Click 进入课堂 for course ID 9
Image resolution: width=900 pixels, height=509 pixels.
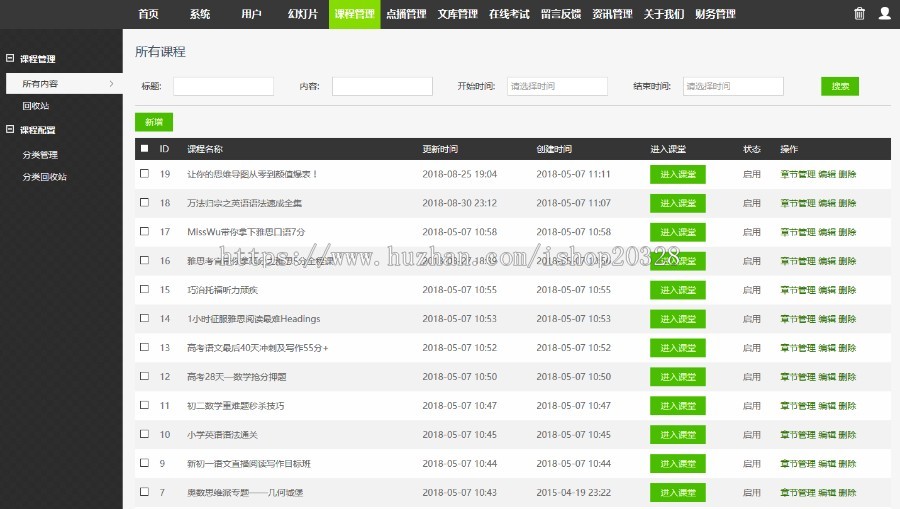point(677,464)
